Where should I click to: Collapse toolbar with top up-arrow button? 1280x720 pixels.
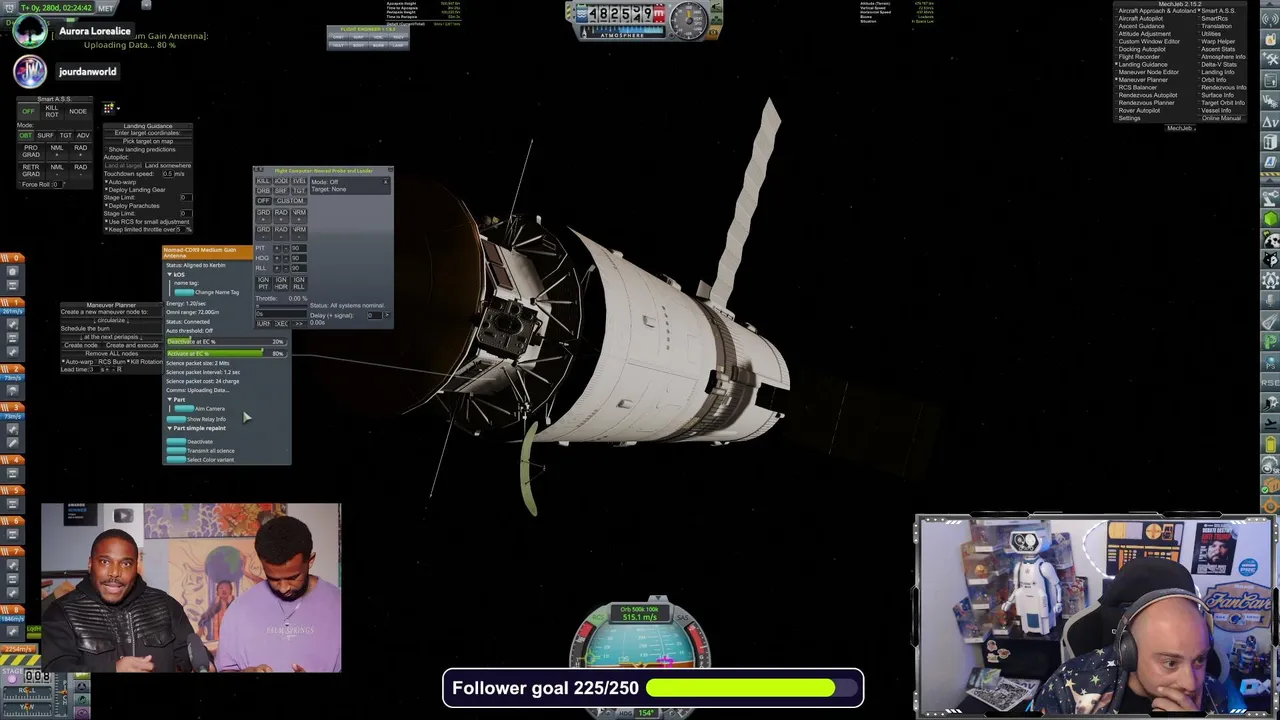pos(1270,3)
